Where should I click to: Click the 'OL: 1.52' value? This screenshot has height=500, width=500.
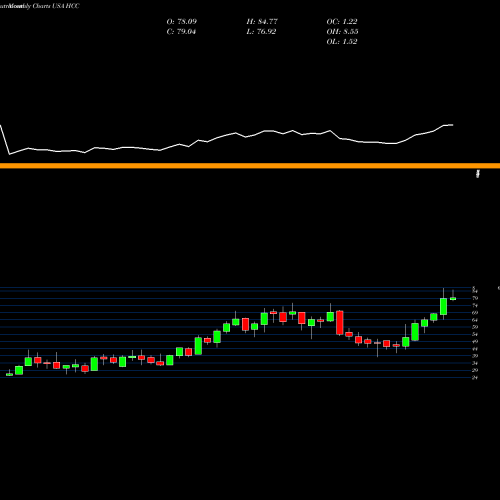342,42
